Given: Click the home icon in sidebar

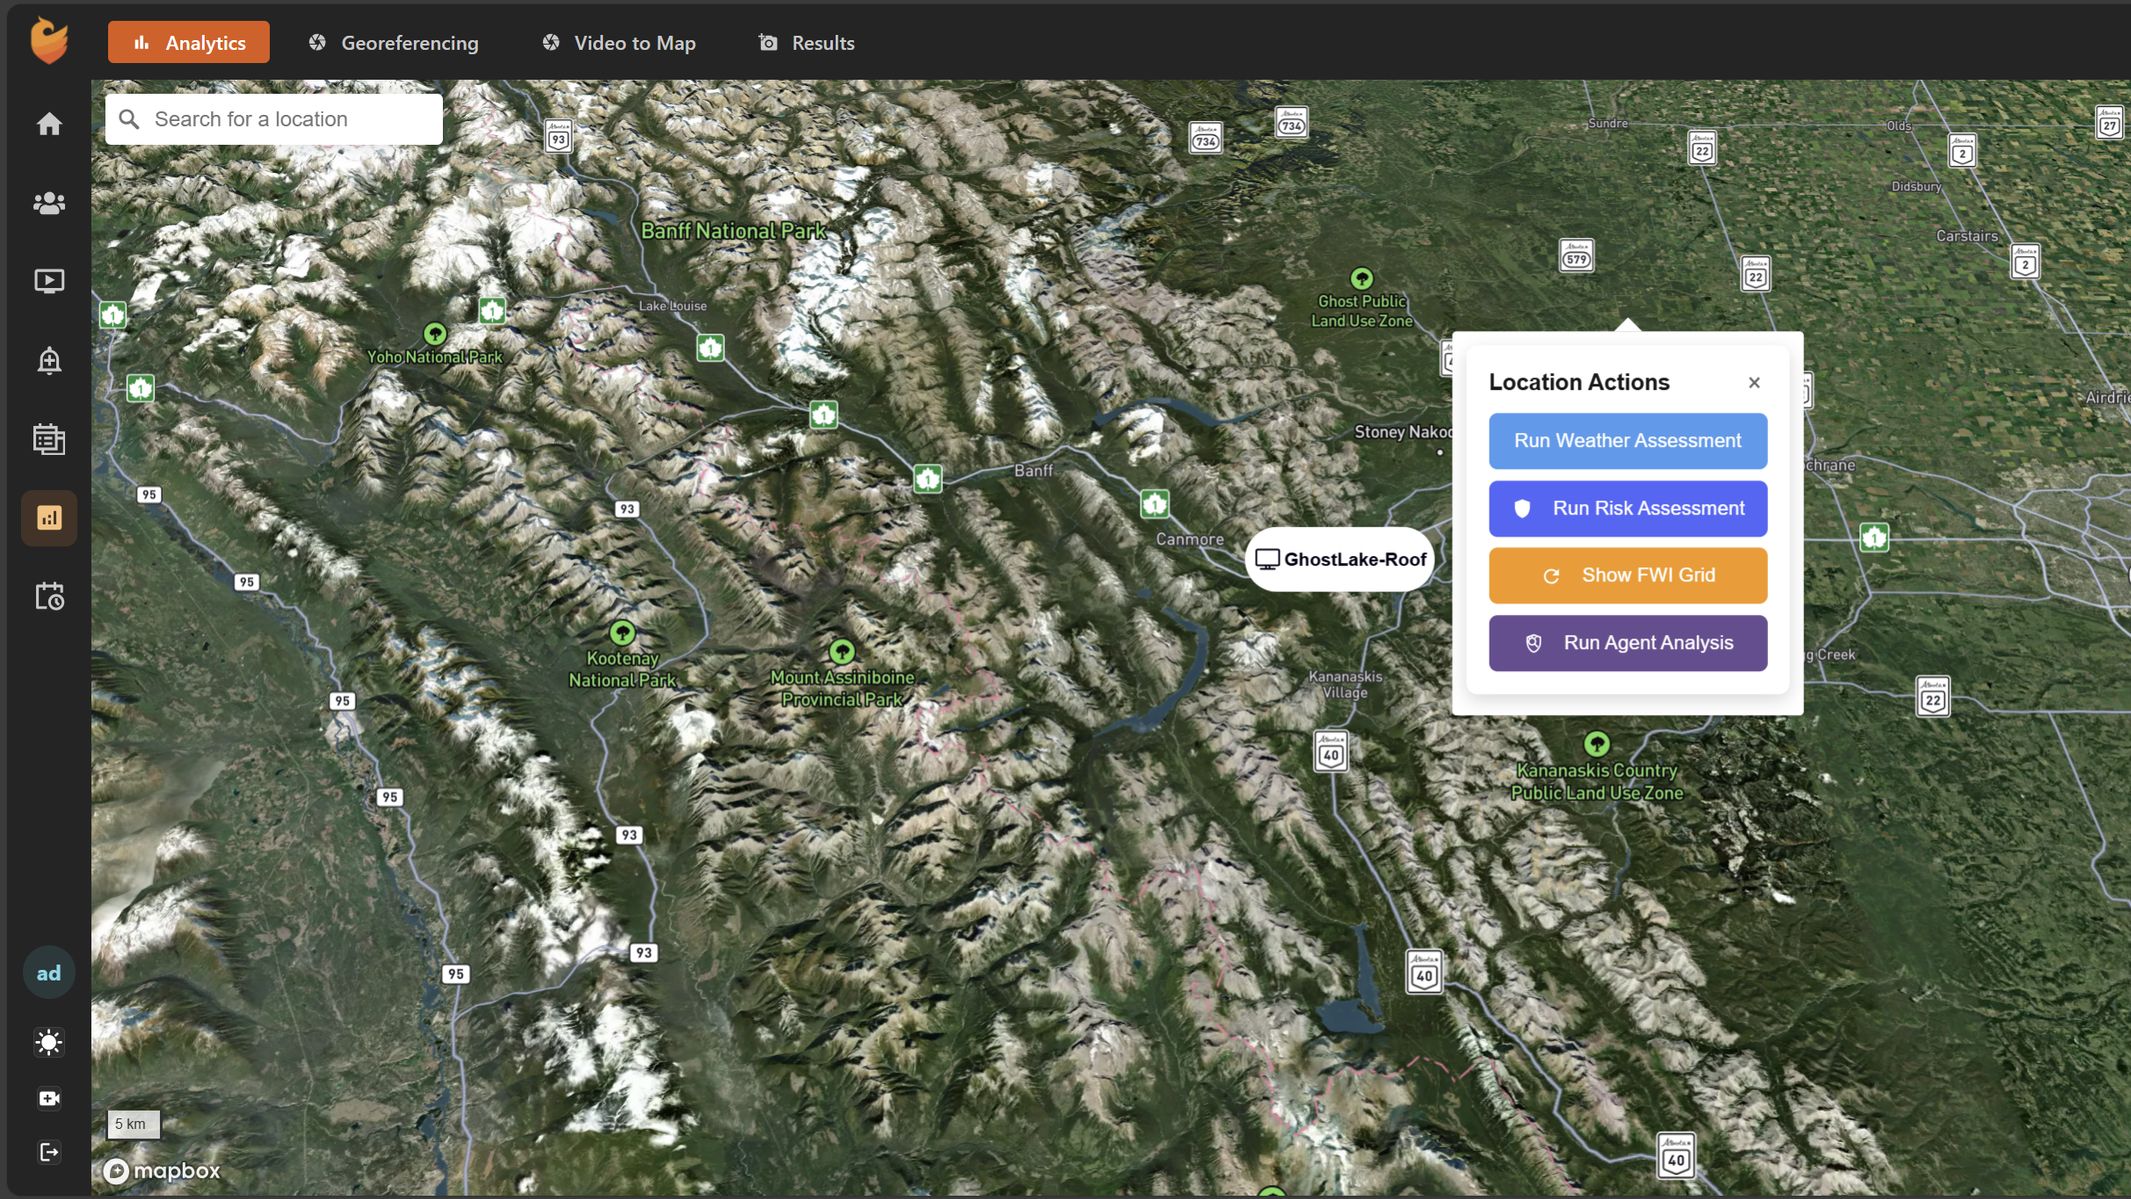Looking at the screenshot, I should 49,124.
